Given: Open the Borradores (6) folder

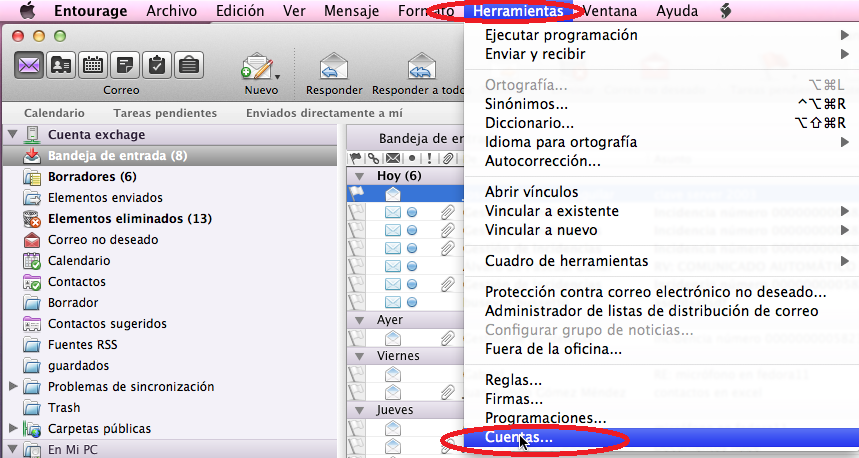Looking at the screenshot, I should [92, 176].
